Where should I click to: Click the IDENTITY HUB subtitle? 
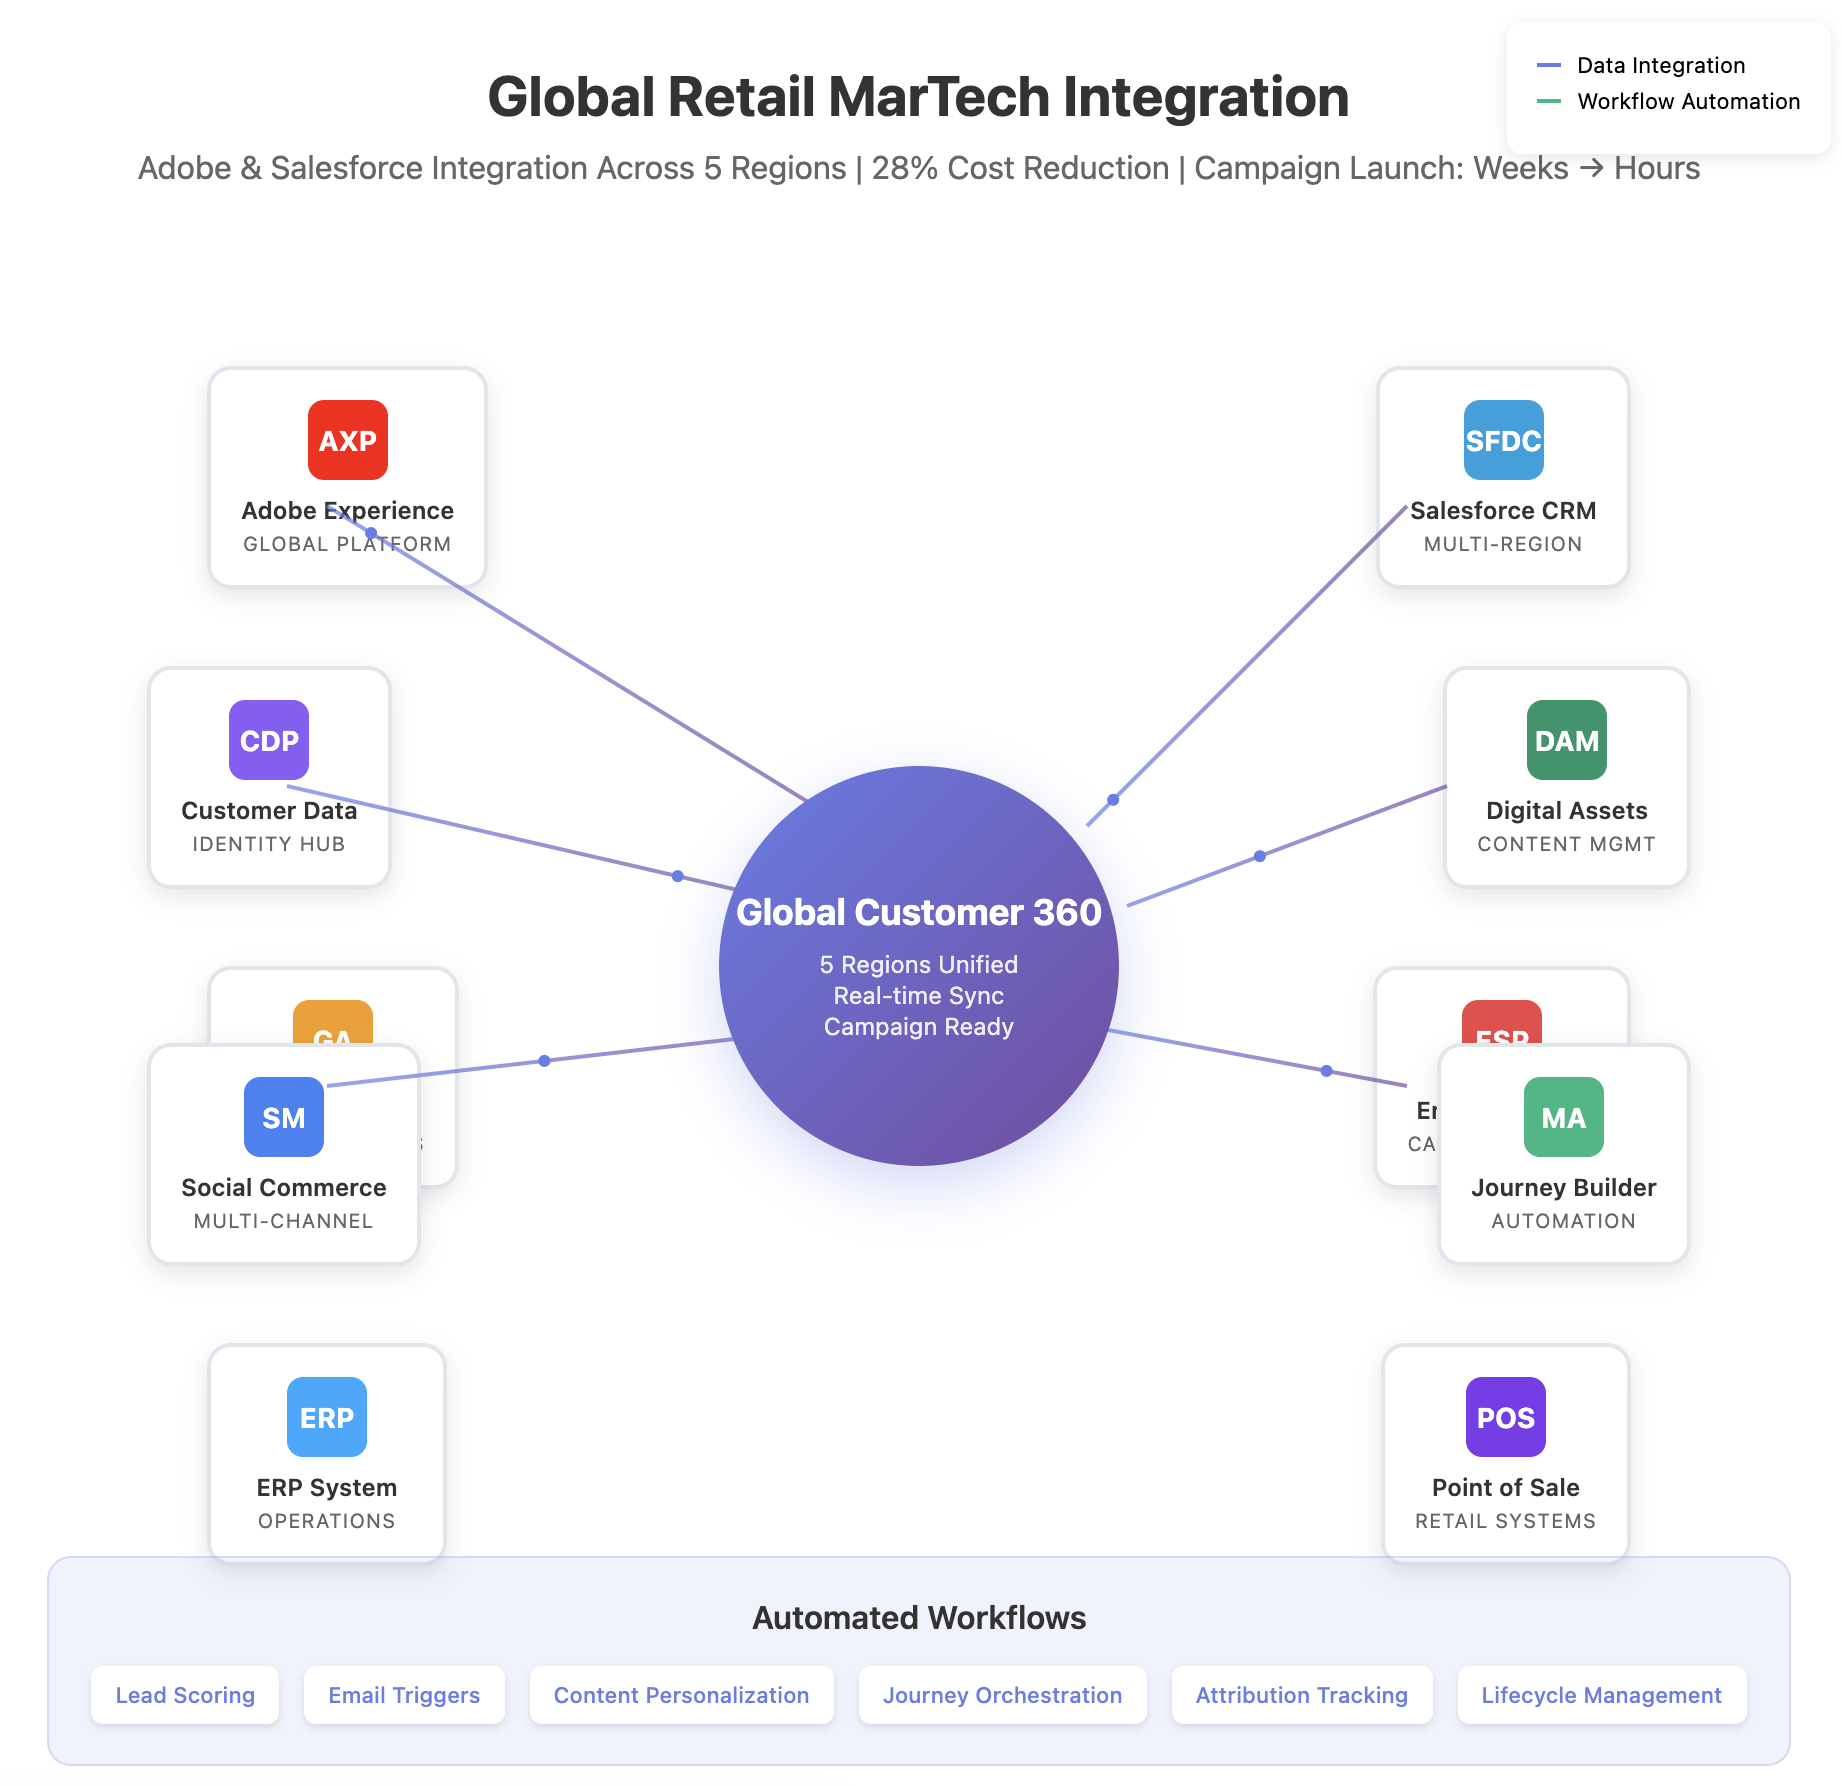coord(269,844)
